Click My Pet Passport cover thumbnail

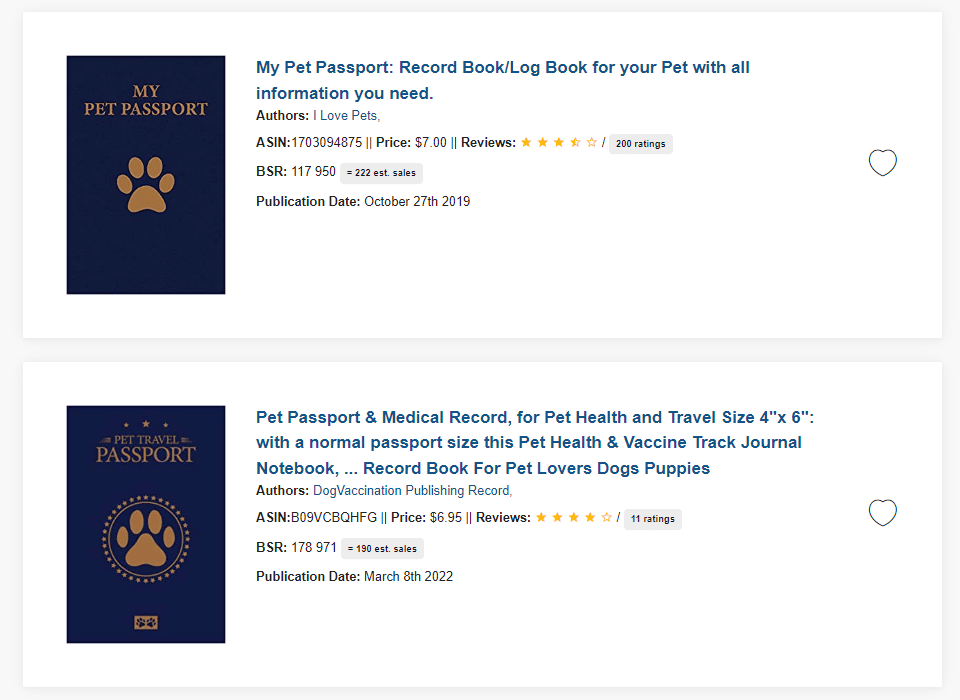coord(146,175)
